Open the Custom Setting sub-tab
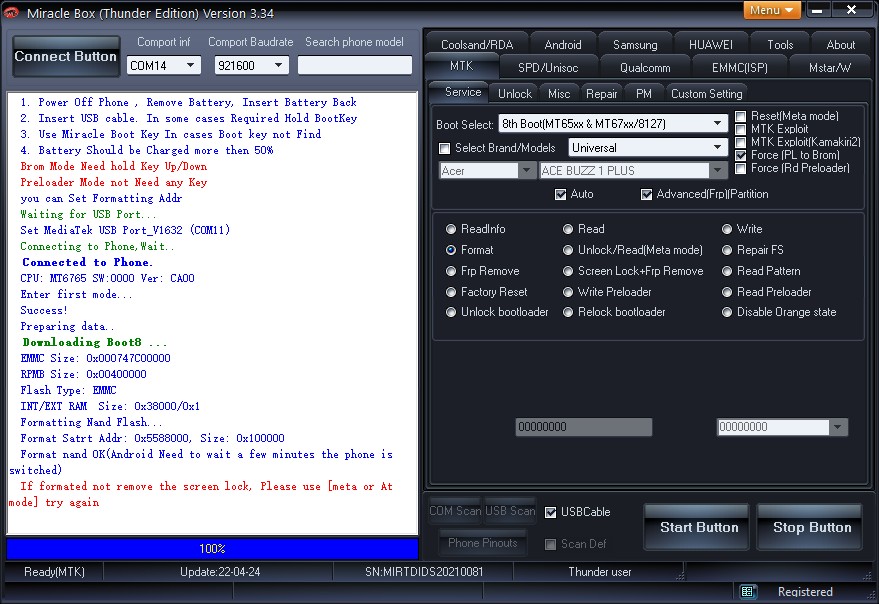Viewport: 879px width, 604px height. click(x=706, y=94)
